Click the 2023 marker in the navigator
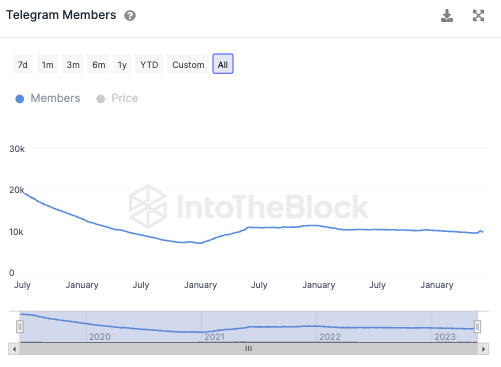This screenshot has width=501, height=367. pyautogui.click(x=445, y=337)
